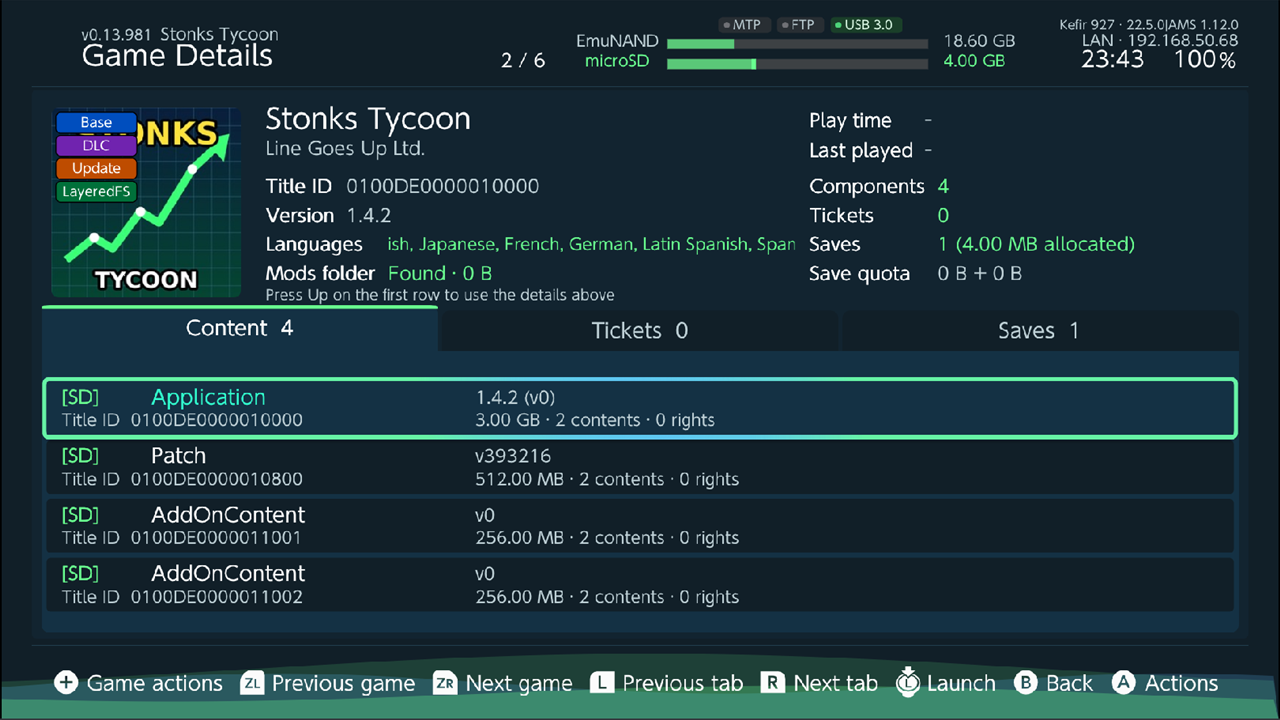The image size is (1280, 720).
Task: Click the blue Base badge
Action: (96, 122)
